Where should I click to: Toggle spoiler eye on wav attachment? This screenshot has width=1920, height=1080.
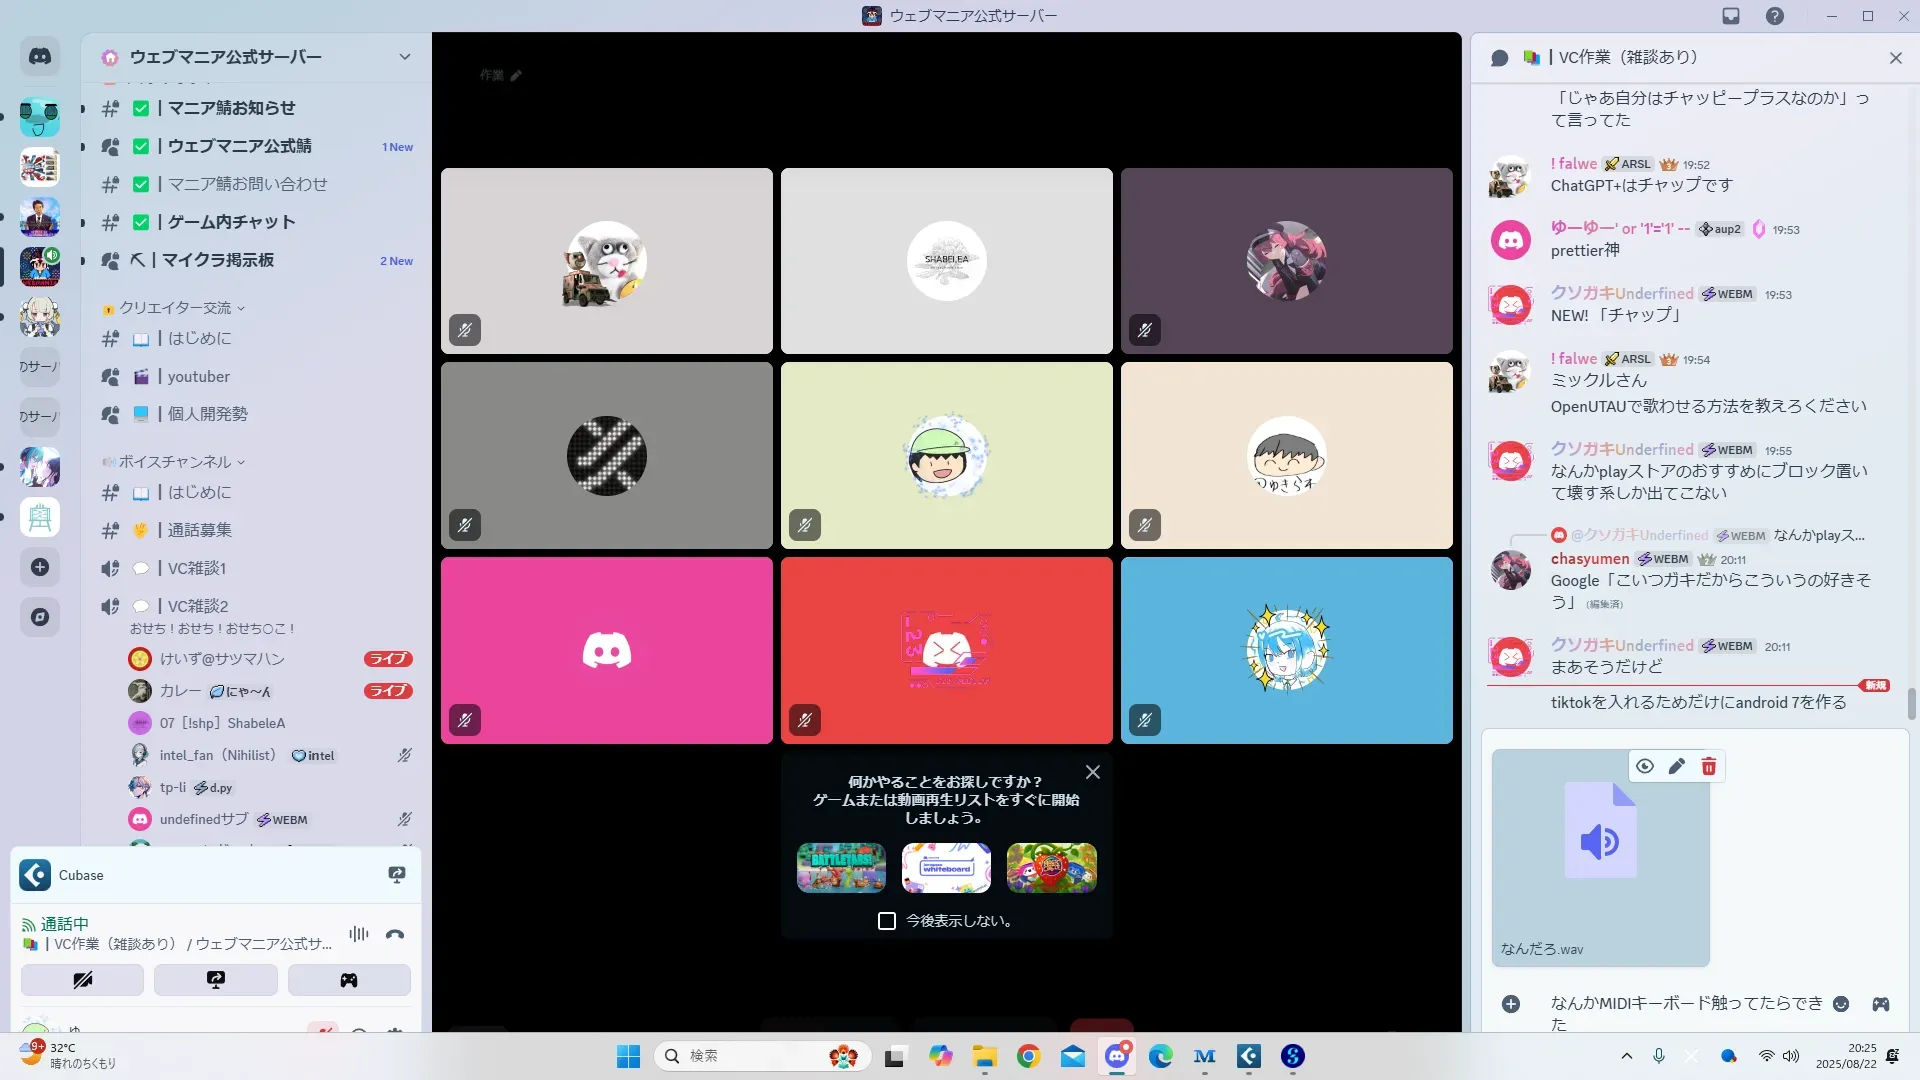tap(1645, 767)
